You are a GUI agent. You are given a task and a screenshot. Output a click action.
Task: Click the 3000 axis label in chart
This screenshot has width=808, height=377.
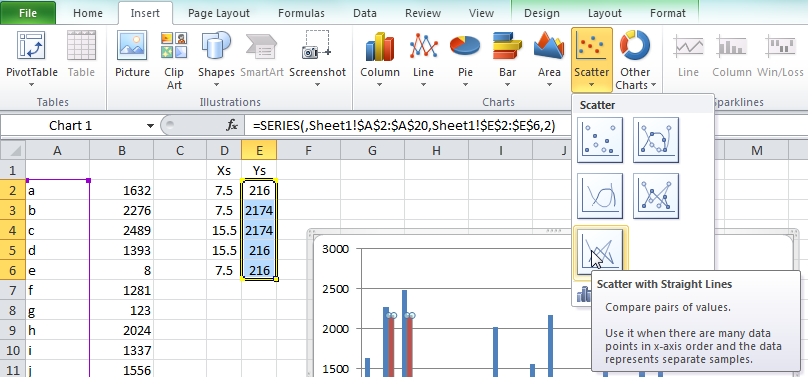click(335, 249)
